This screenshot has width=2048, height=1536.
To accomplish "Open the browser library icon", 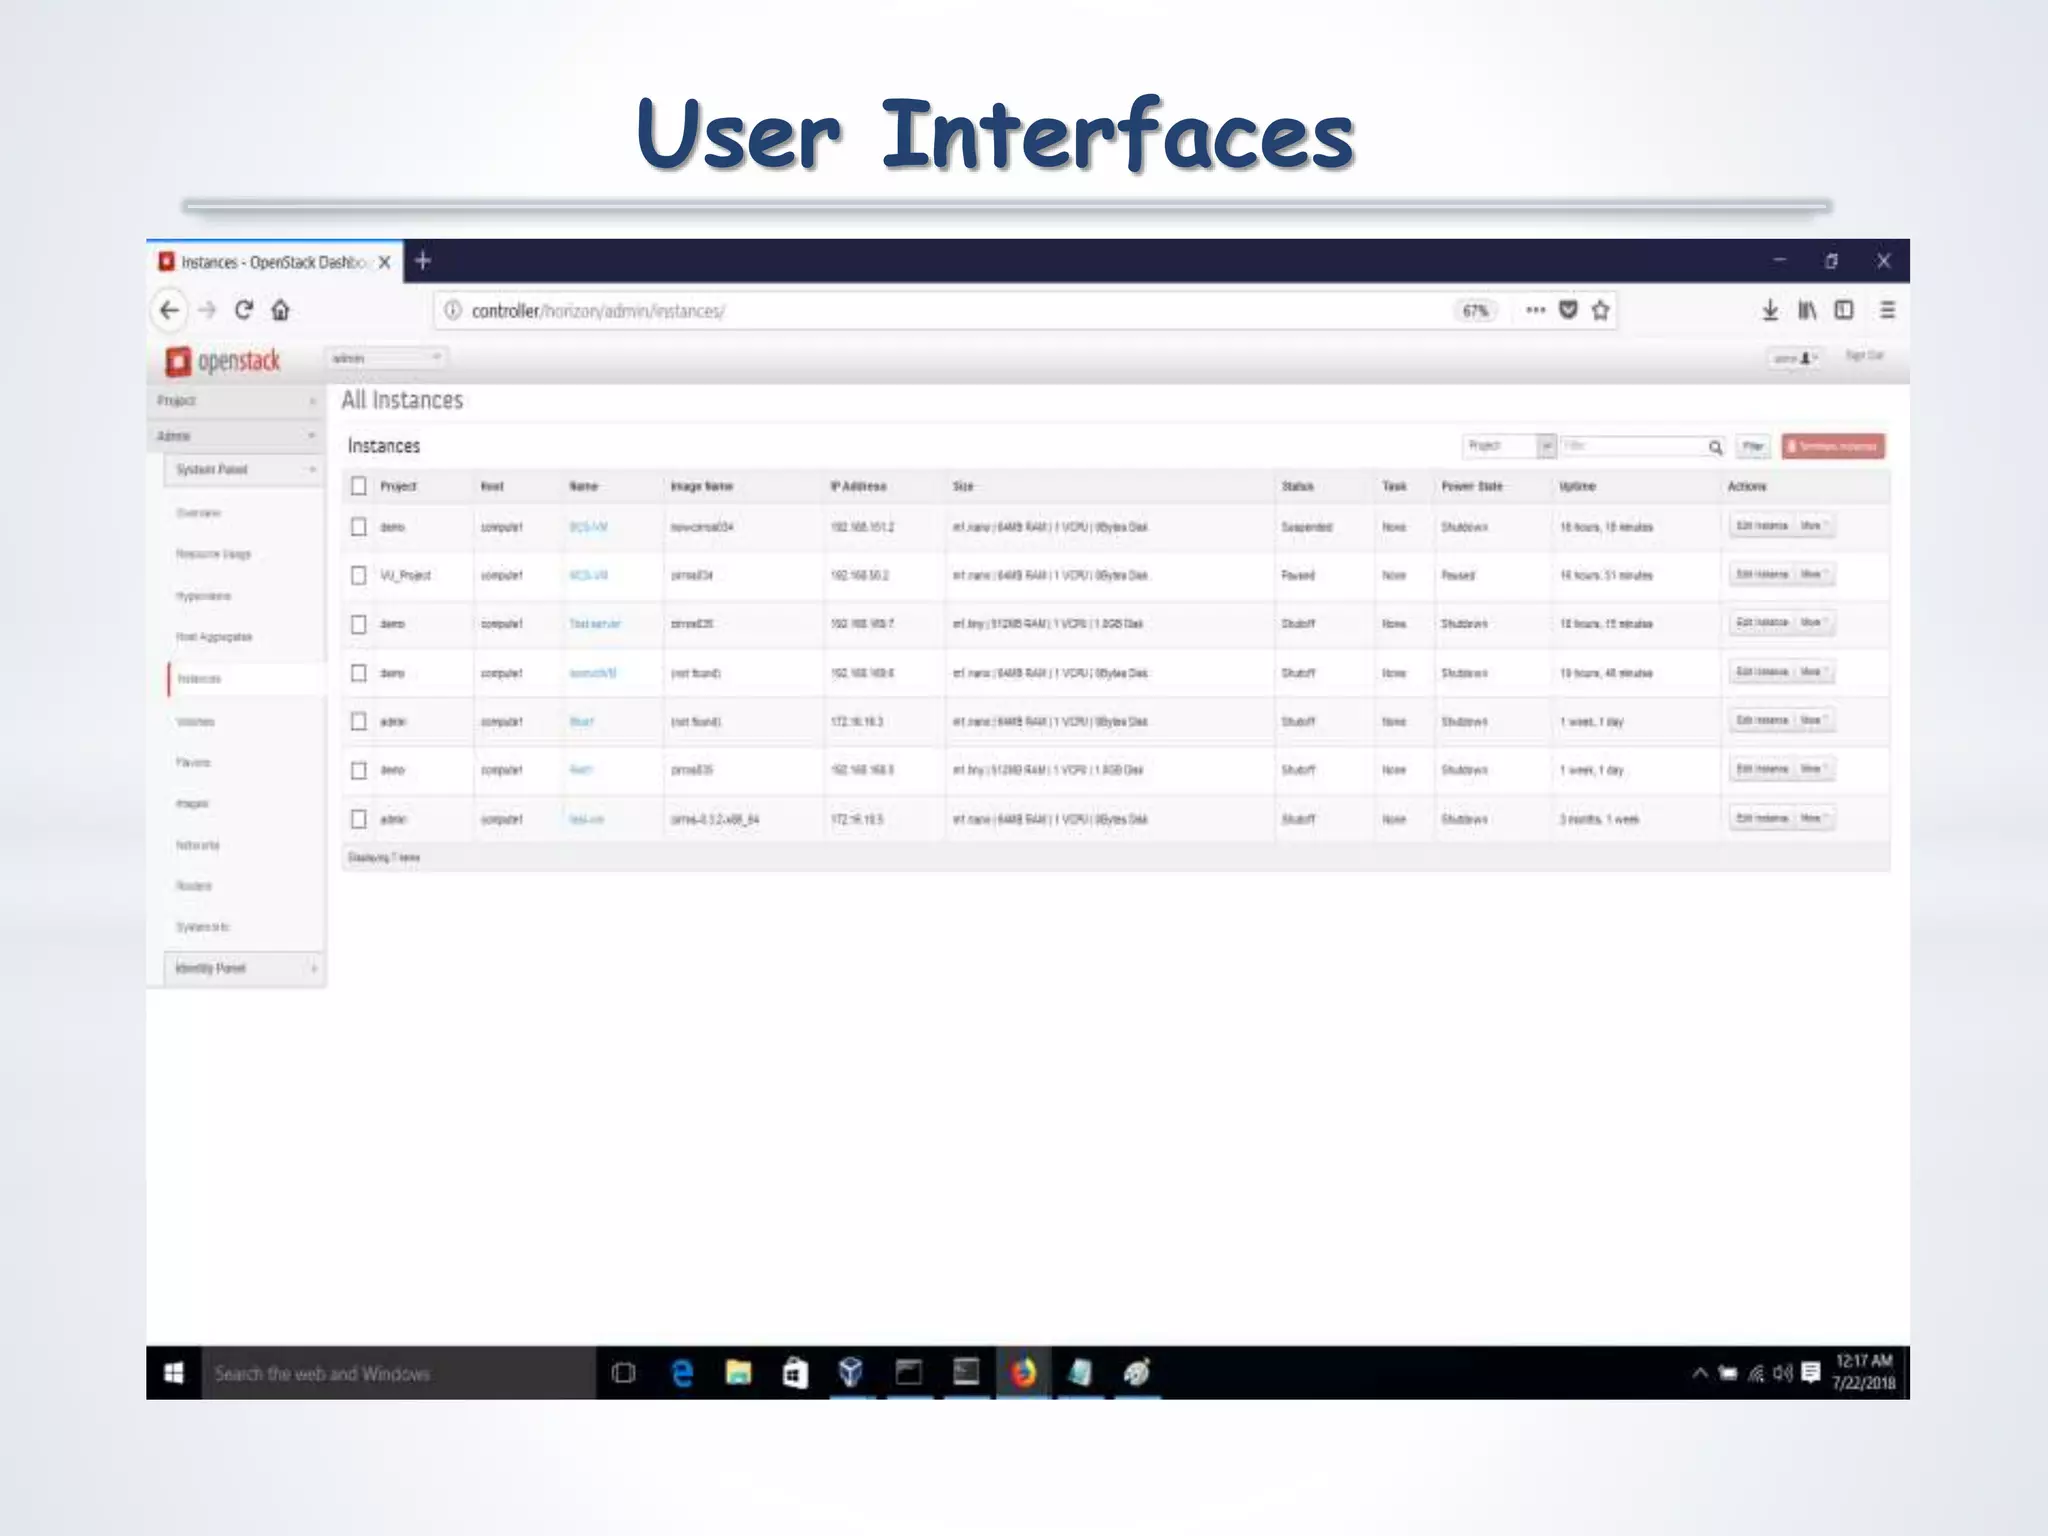I will pos(1807,310).
